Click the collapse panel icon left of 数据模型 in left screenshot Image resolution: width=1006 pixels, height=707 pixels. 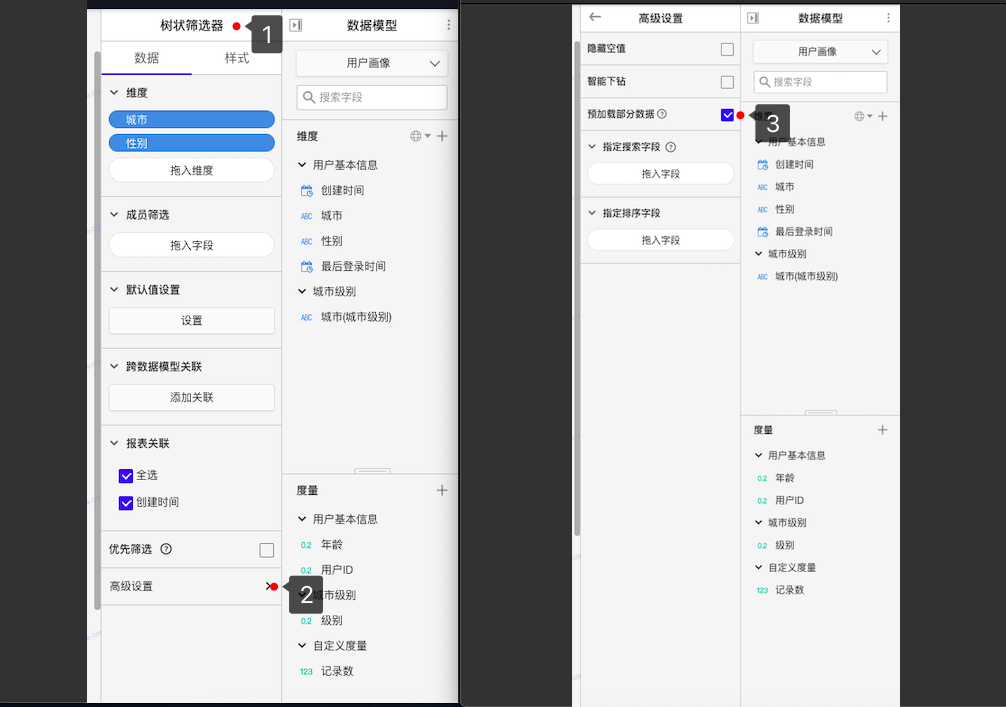pyautogui.click(x=296, y=25)
